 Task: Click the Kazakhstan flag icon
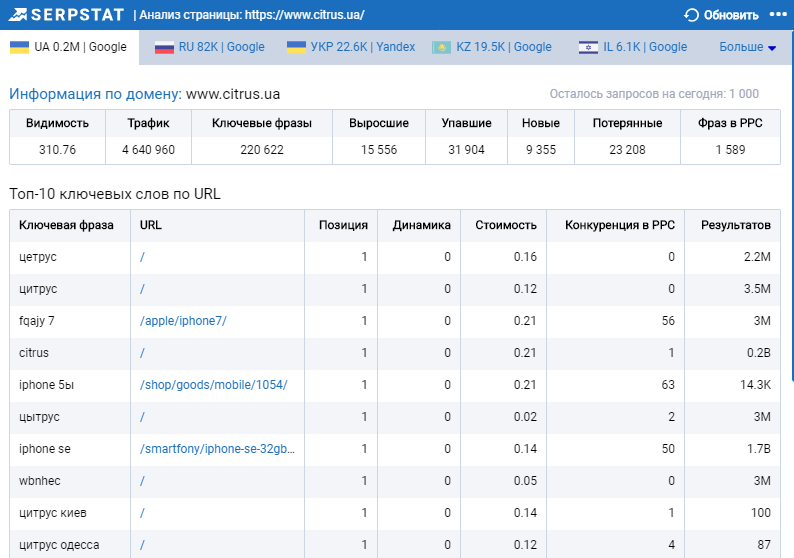(442, 48)
